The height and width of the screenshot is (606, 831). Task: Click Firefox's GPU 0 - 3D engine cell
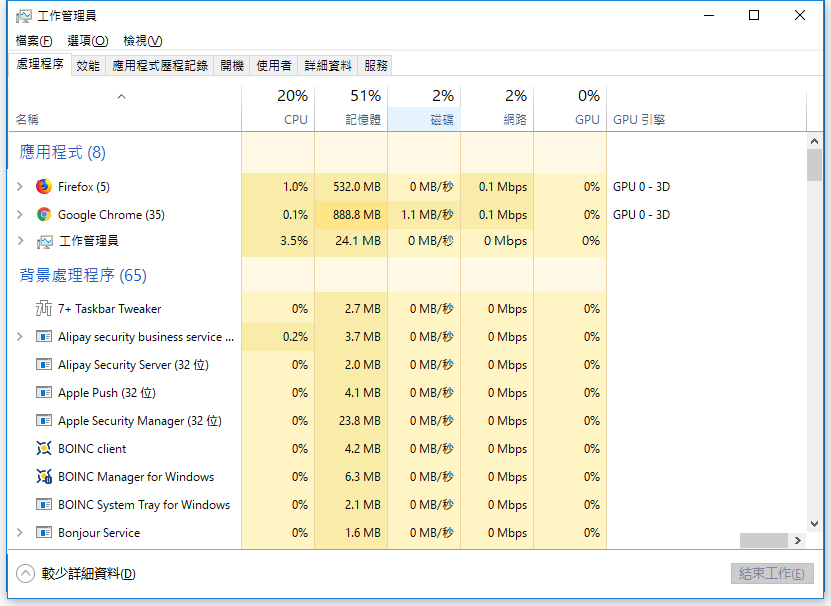click(x=641, y=187)
